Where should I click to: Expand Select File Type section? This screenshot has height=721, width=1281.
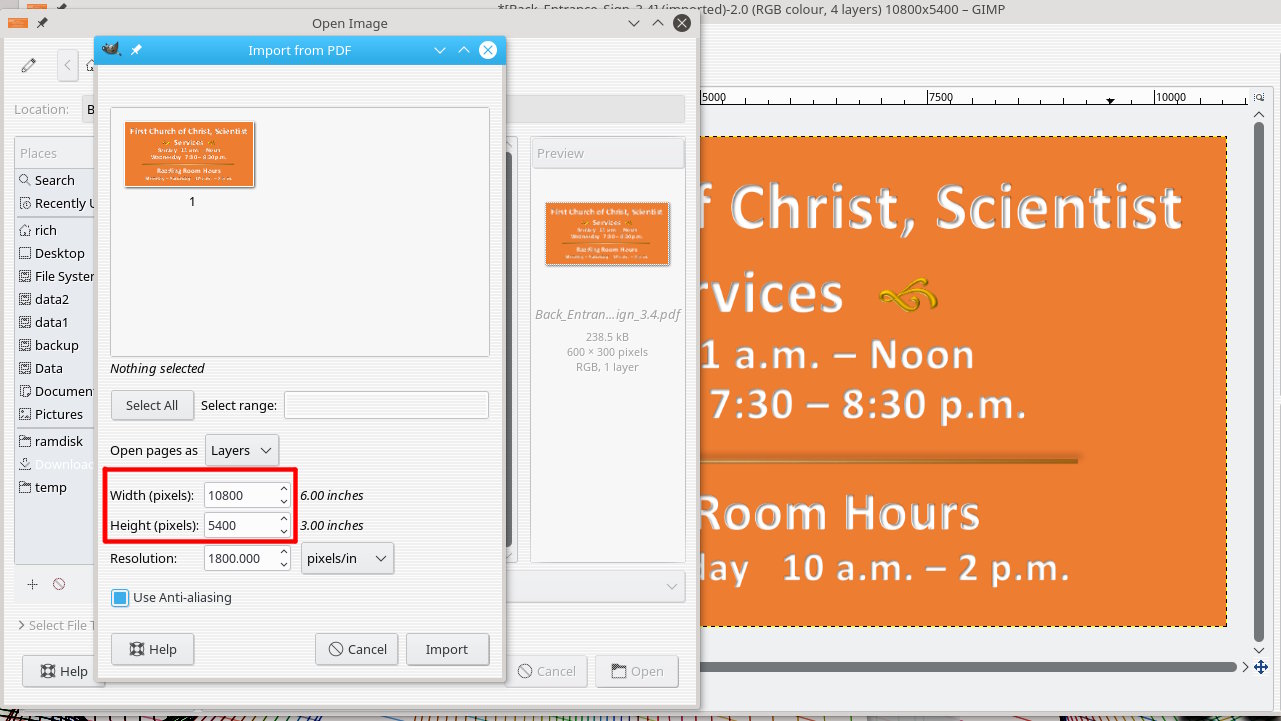click(57, 625)
